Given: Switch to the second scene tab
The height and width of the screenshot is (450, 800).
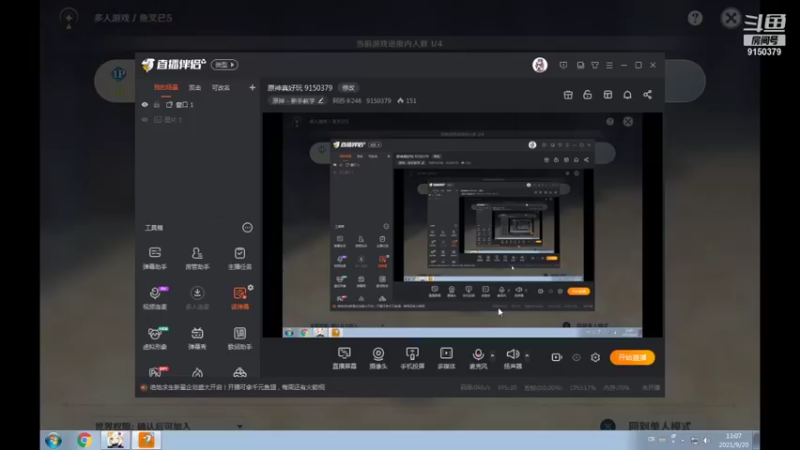Looking at the screenshot, I should pyautogui.click(x=195, y=88).
